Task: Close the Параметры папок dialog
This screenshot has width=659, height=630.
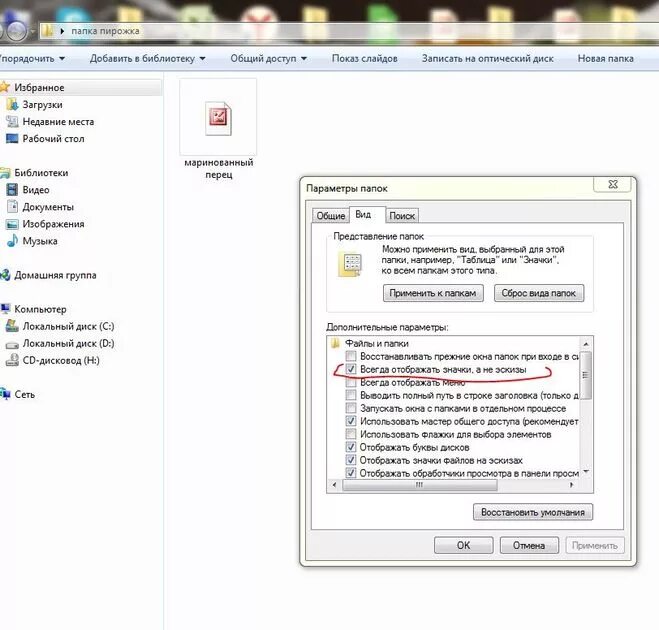Action: (612, 184)
